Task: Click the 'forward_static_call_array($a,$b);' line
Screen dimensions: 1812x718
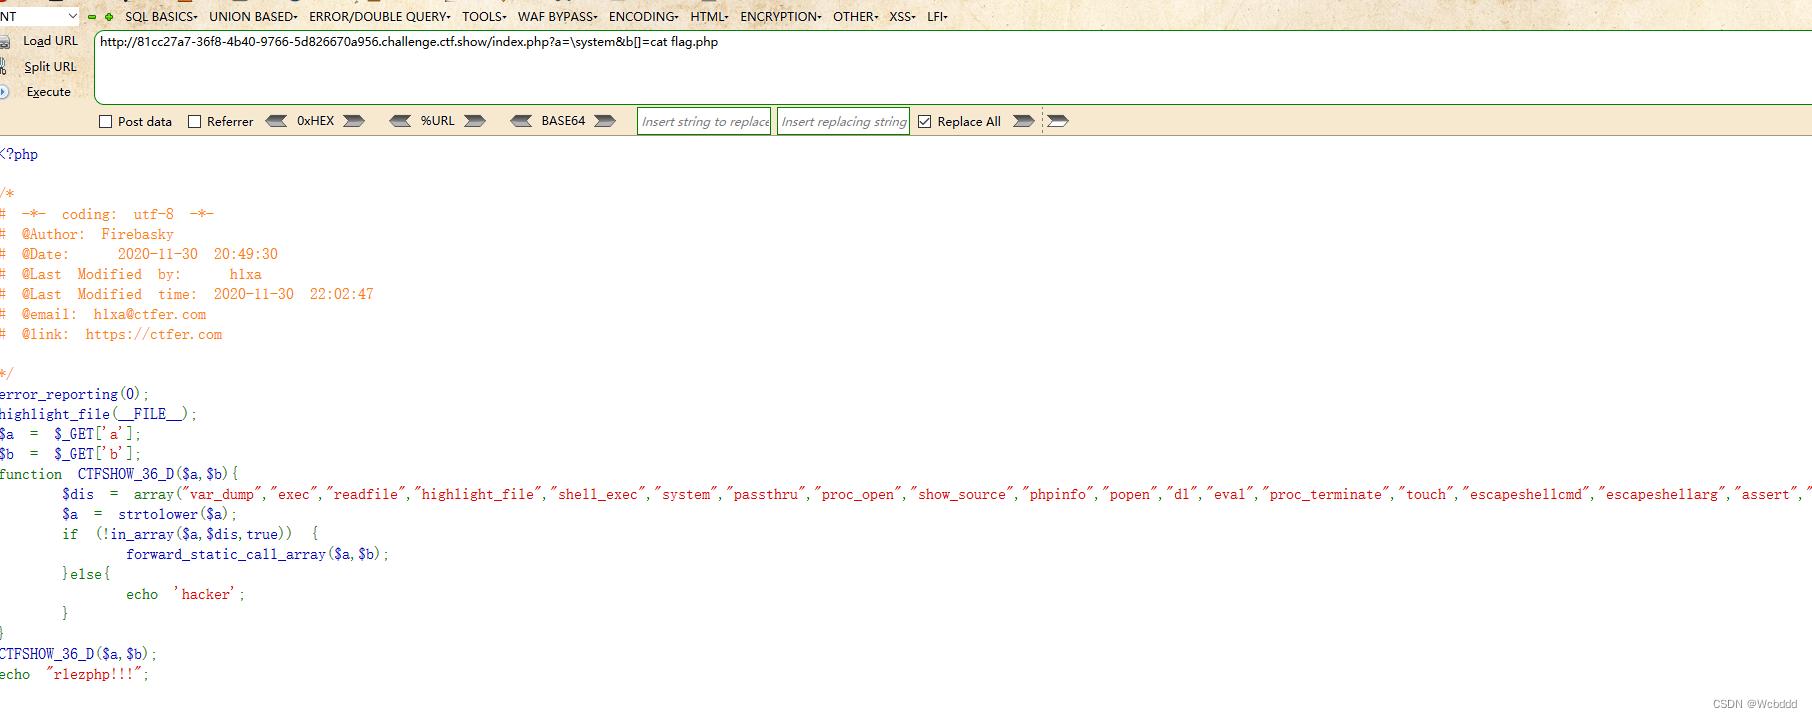Action: coord(257,554)
